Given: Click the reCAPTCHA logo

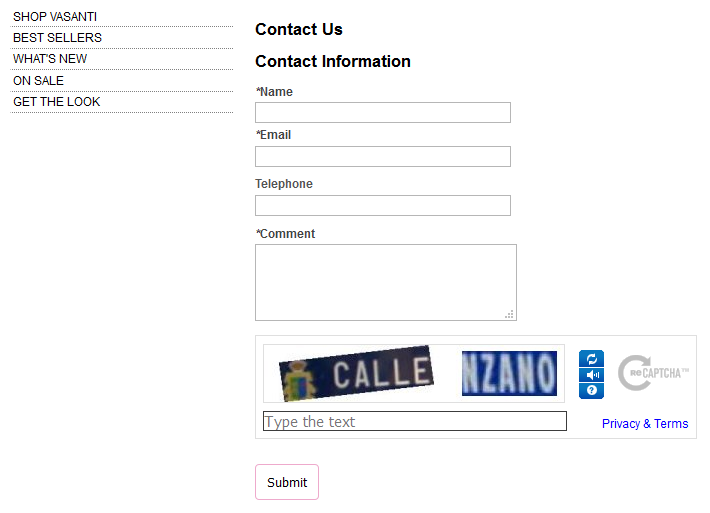Looking at the screenshot, I should 653,373.
